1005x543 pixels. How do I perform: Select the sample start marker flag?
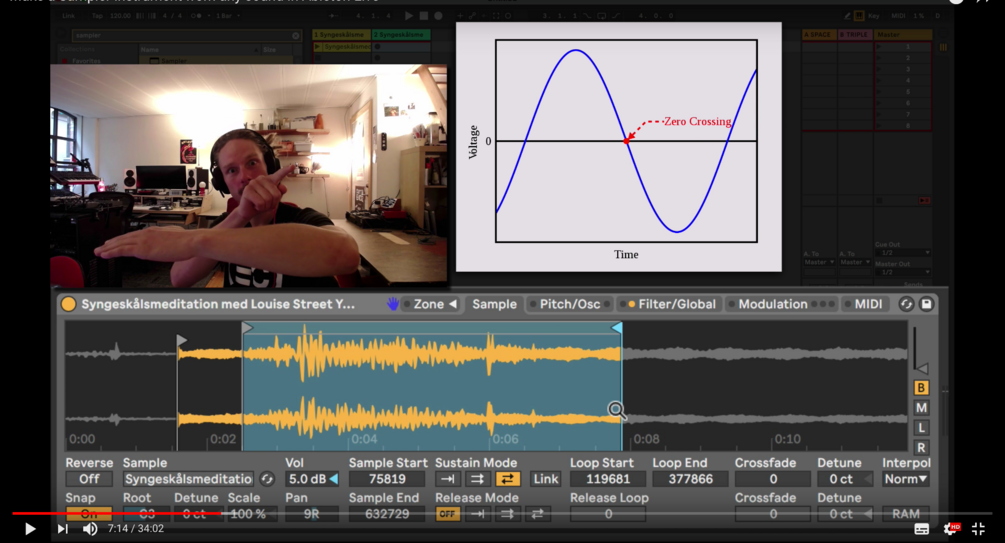click(x=182, y=340)
